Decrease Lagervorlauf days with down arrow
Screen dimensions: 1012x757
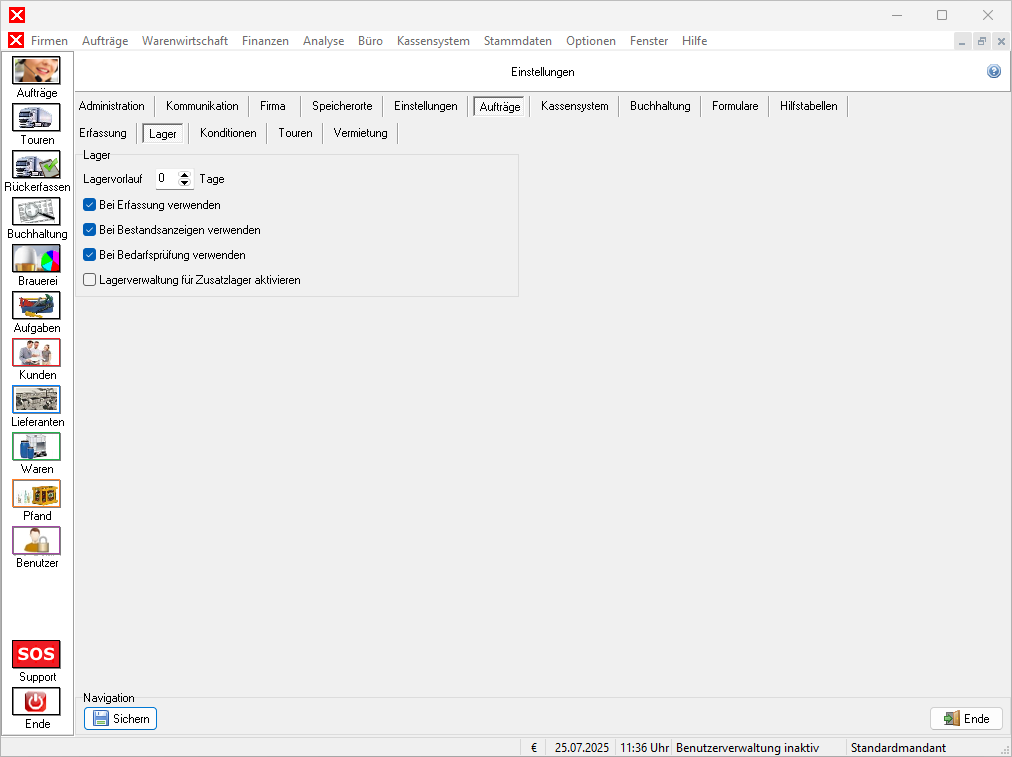point(184,183)
